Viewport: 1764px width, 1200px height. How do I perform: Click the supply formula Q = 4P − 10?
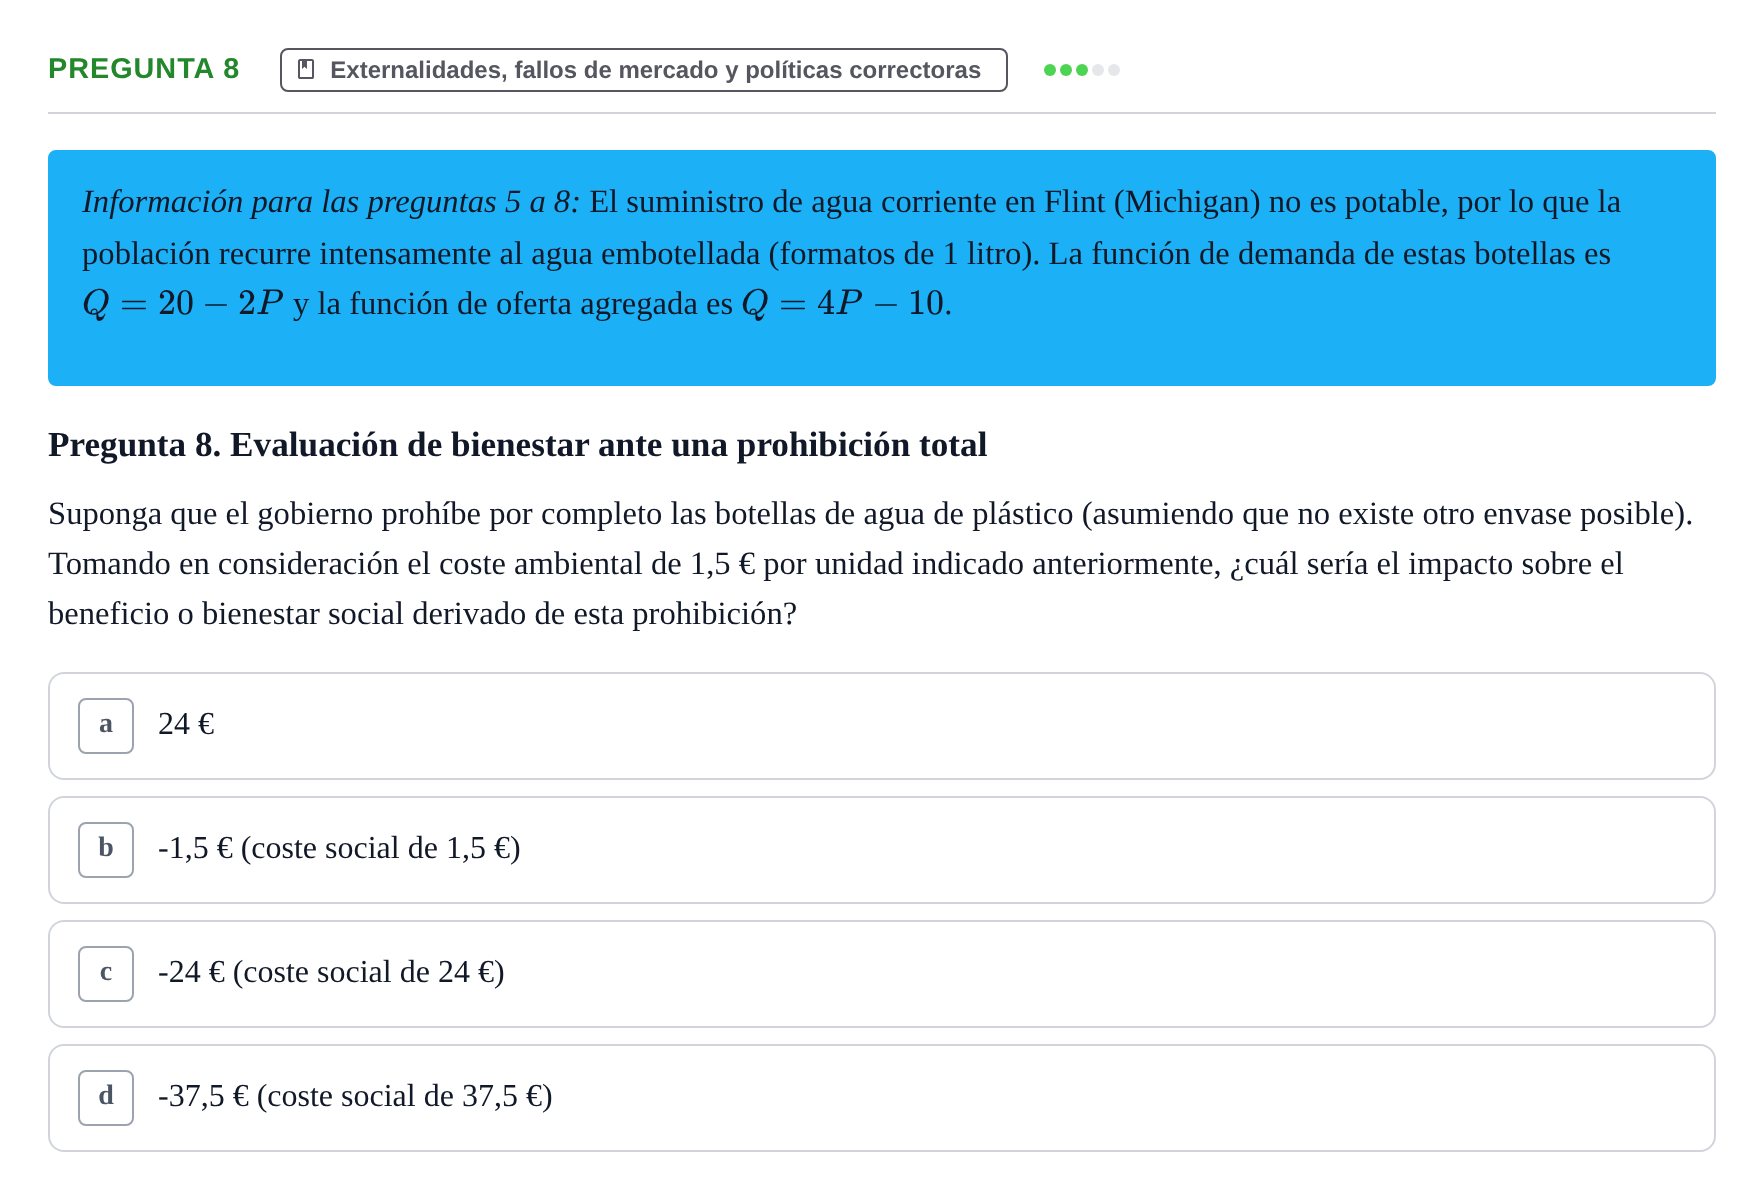tap(845, 303)
